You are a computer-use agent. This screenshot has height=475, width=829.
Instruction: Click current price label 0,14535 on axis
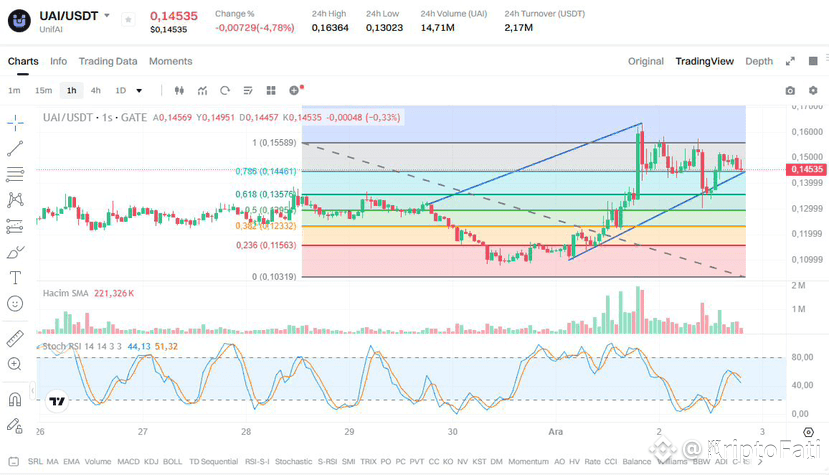[806, 169]
